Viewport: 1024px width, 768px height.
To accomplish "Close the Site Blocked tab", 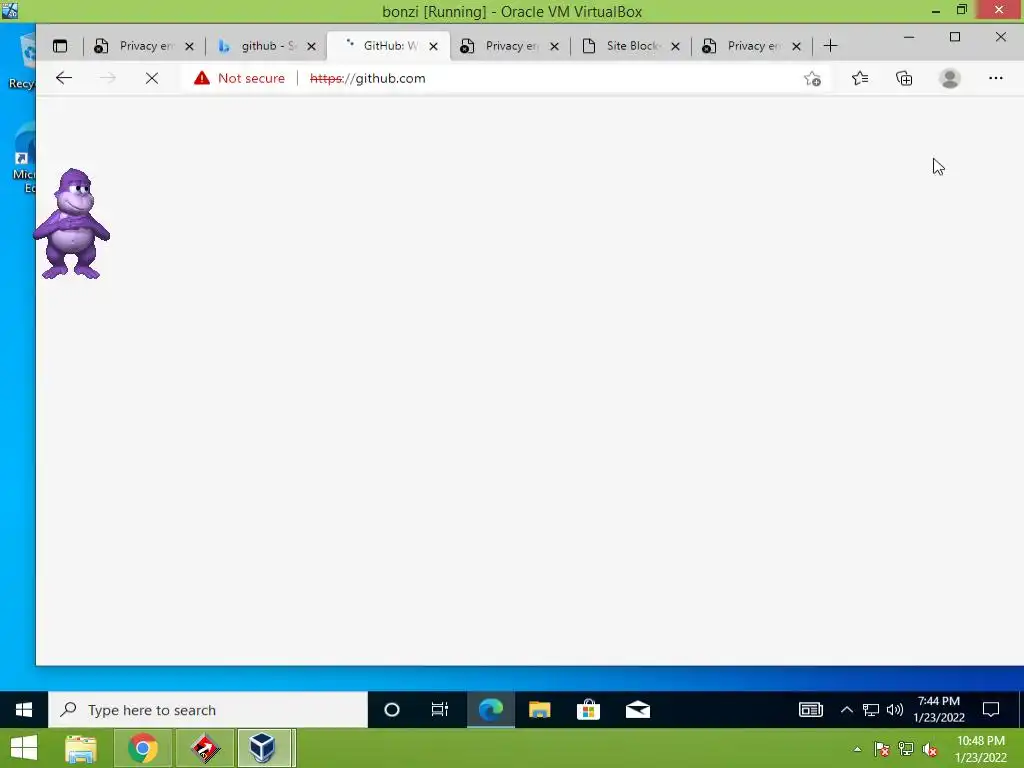I will click(675, 46).
